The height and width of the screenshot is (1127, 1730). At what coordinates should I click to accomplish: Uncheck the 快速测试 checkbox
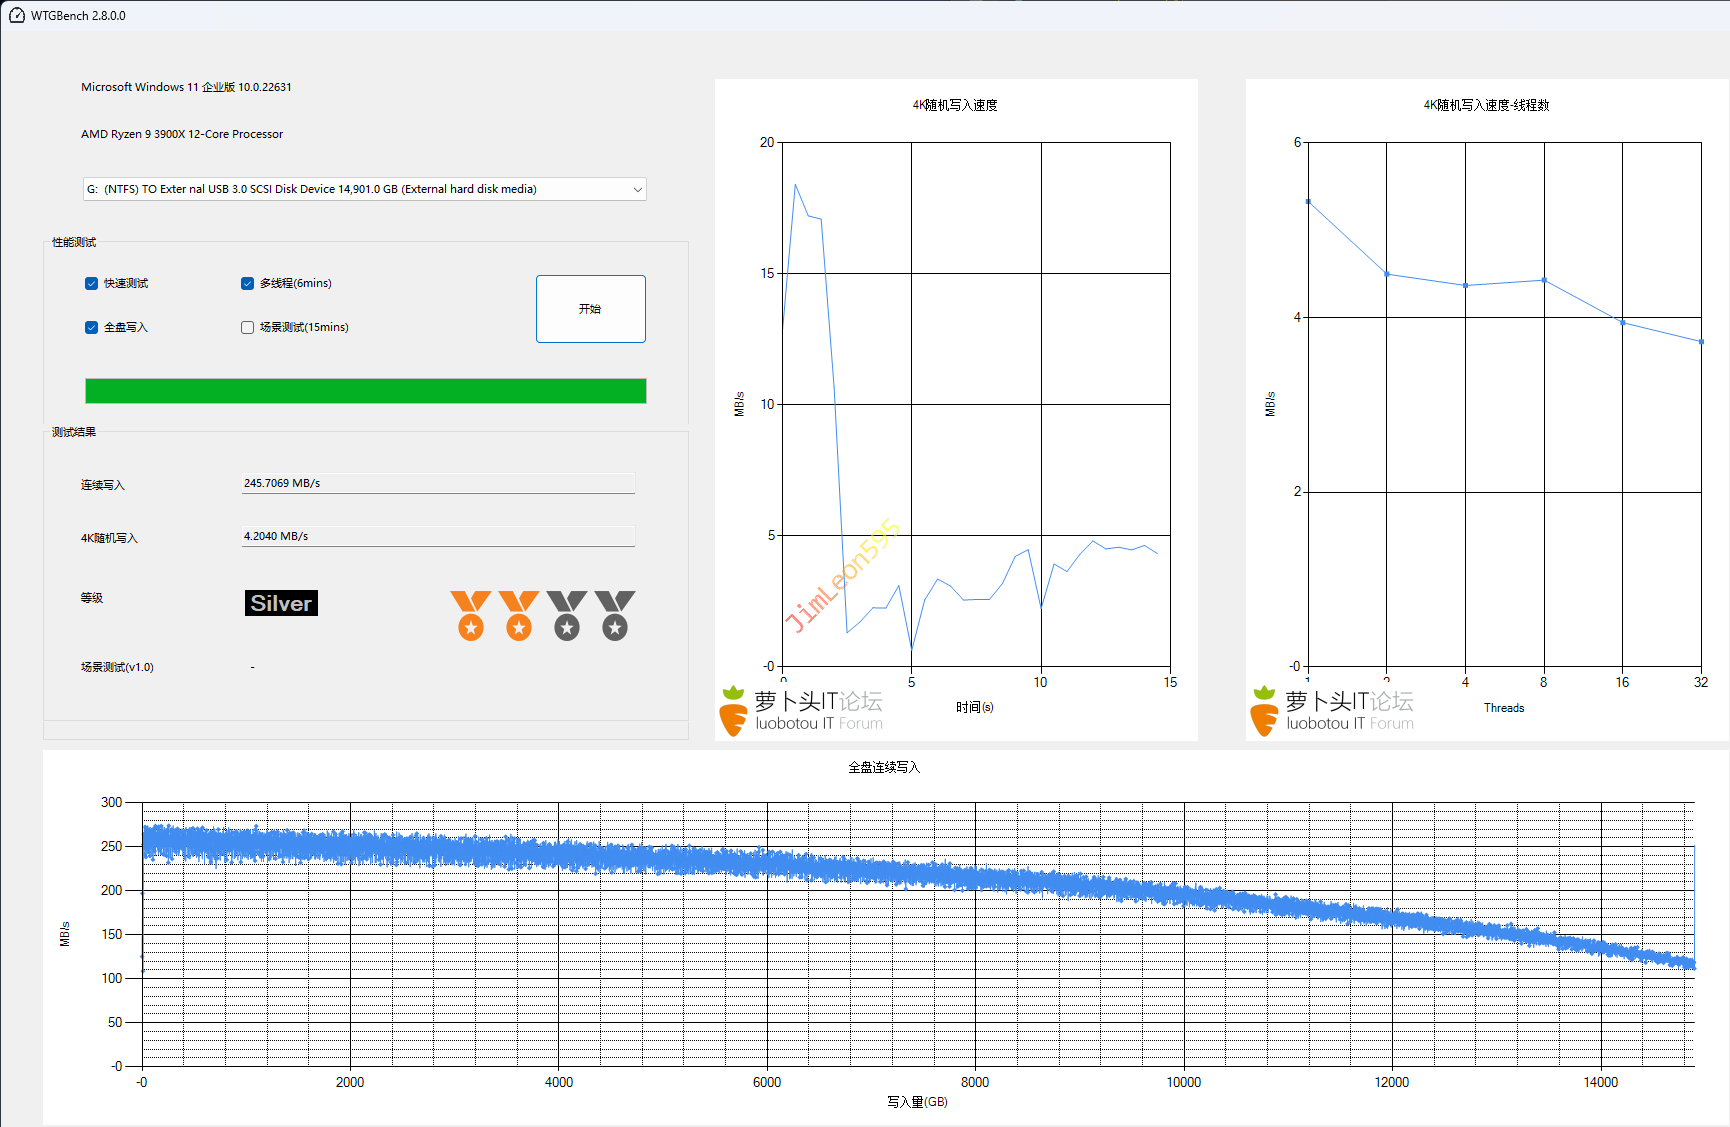point(92,284)
